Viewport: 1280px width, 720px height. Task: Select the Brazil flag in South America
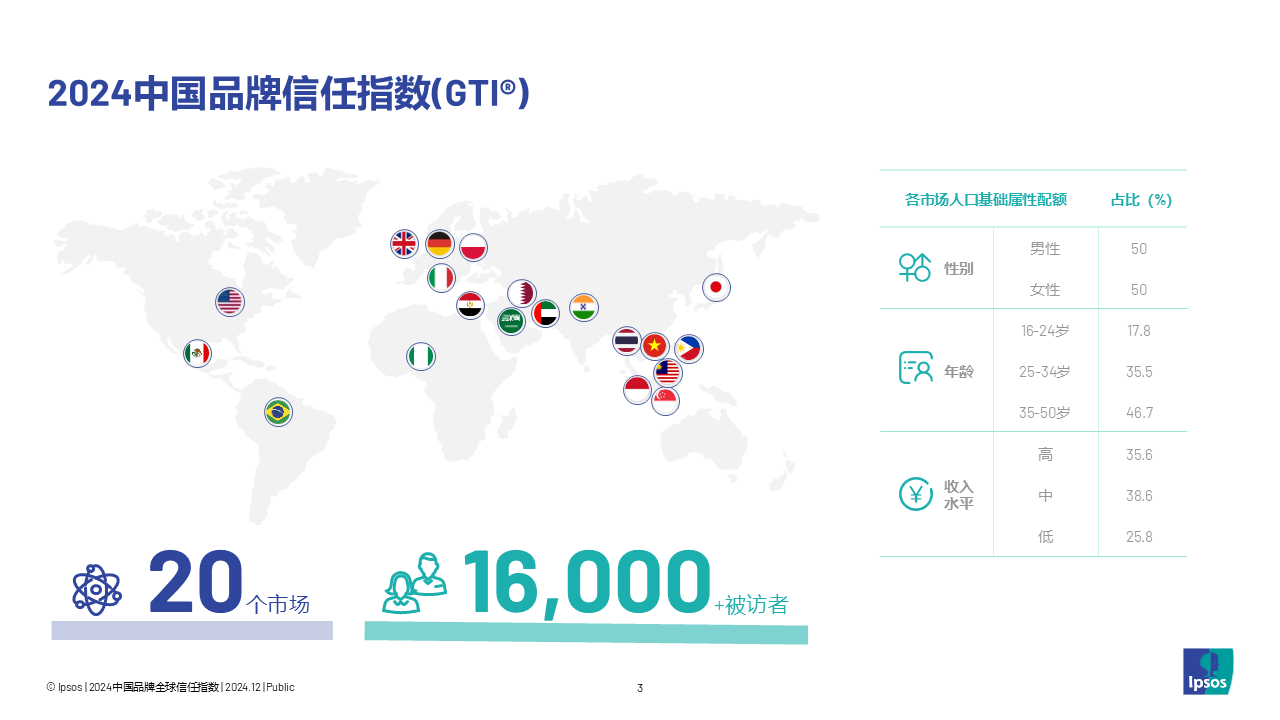pyautogui.click(x=279, y=411)
